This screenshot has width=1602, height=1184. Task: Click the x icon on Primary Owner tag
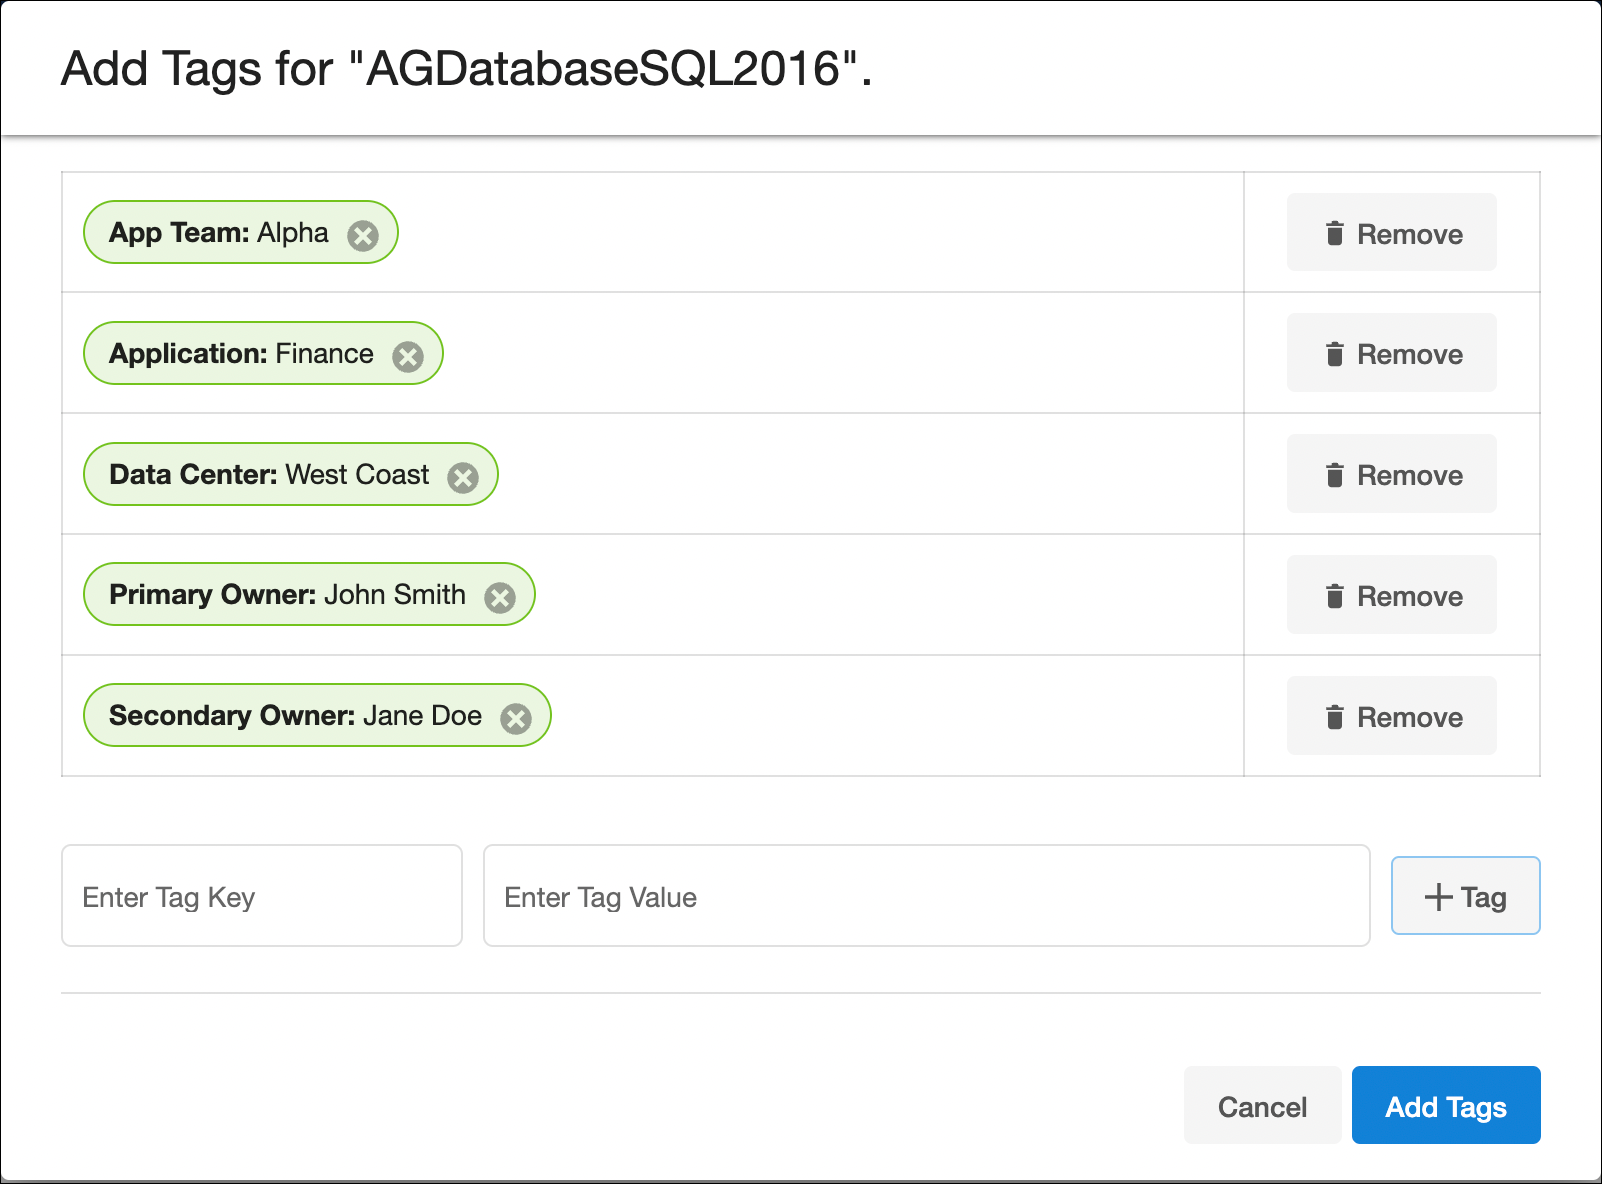pos(499,598)
